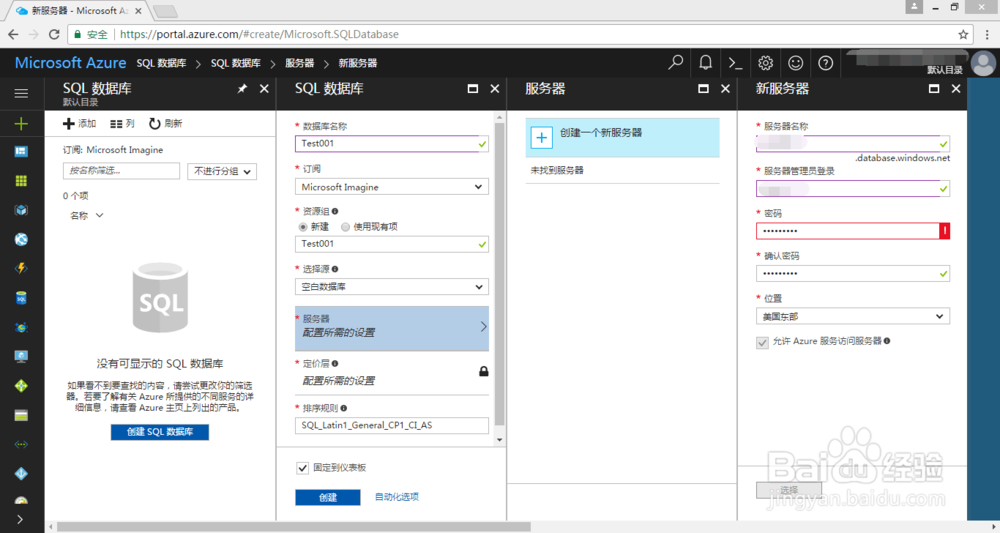Click the 服务器 breadcrumb
This screenshot has height=533, width=1000.
tap(299, 63)
